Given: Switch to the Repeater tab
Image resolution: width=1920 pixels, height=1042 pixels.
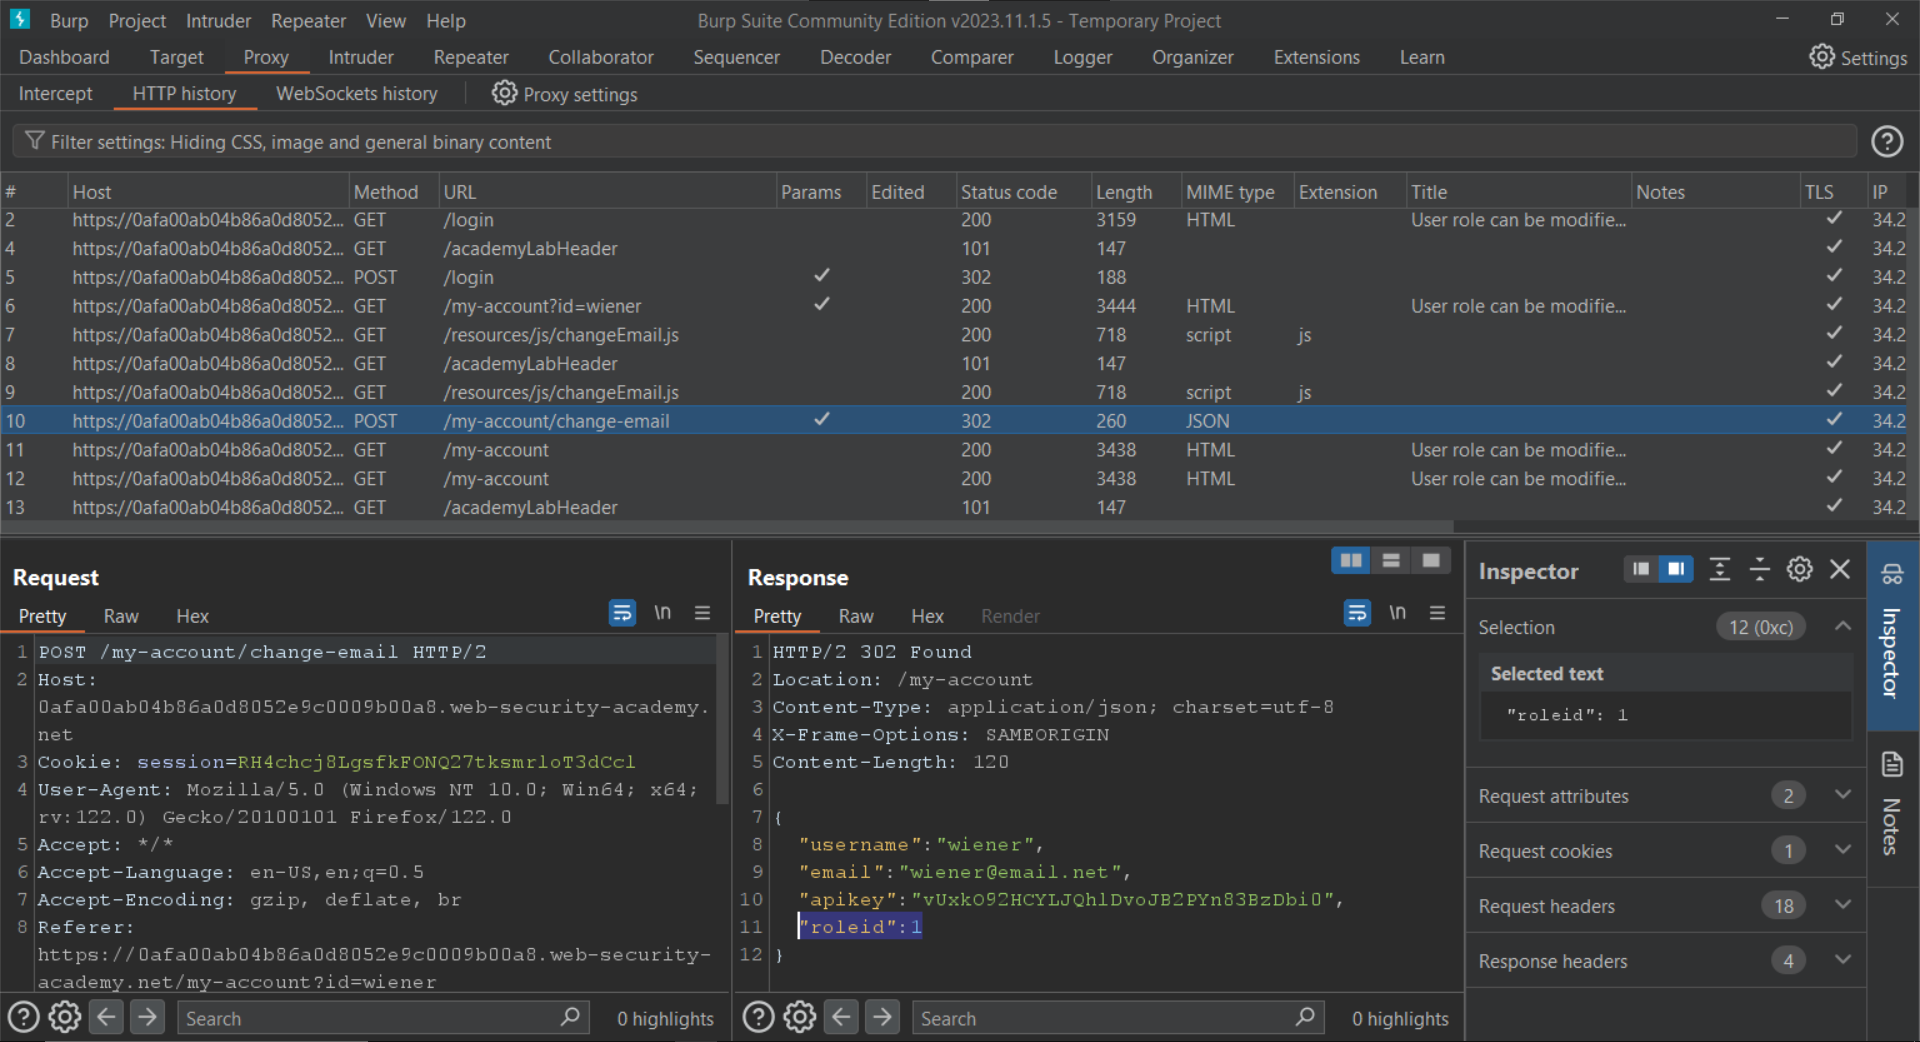Looking at the screenshot, I should point(470,57).
